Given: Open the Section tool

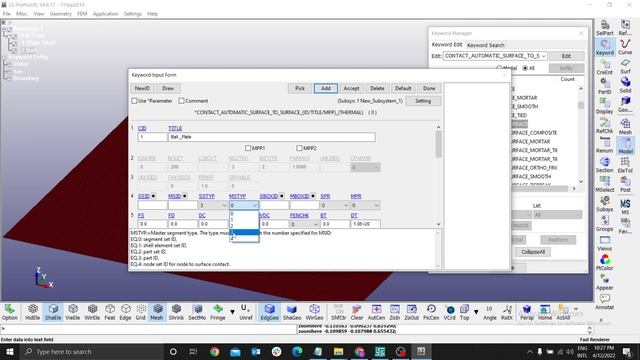Looking at the screenshot, I should (x=604, y=165).
